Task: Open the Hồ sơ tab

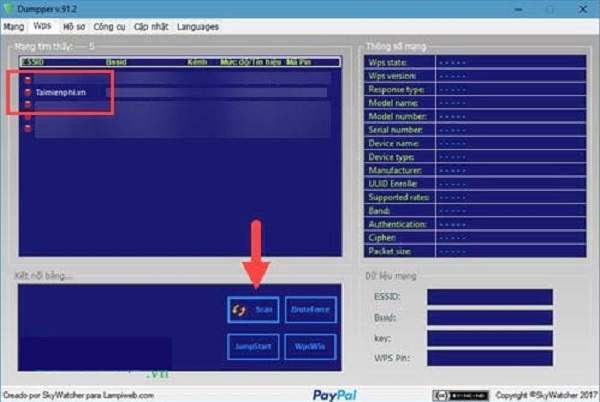Action: point(75,26)
